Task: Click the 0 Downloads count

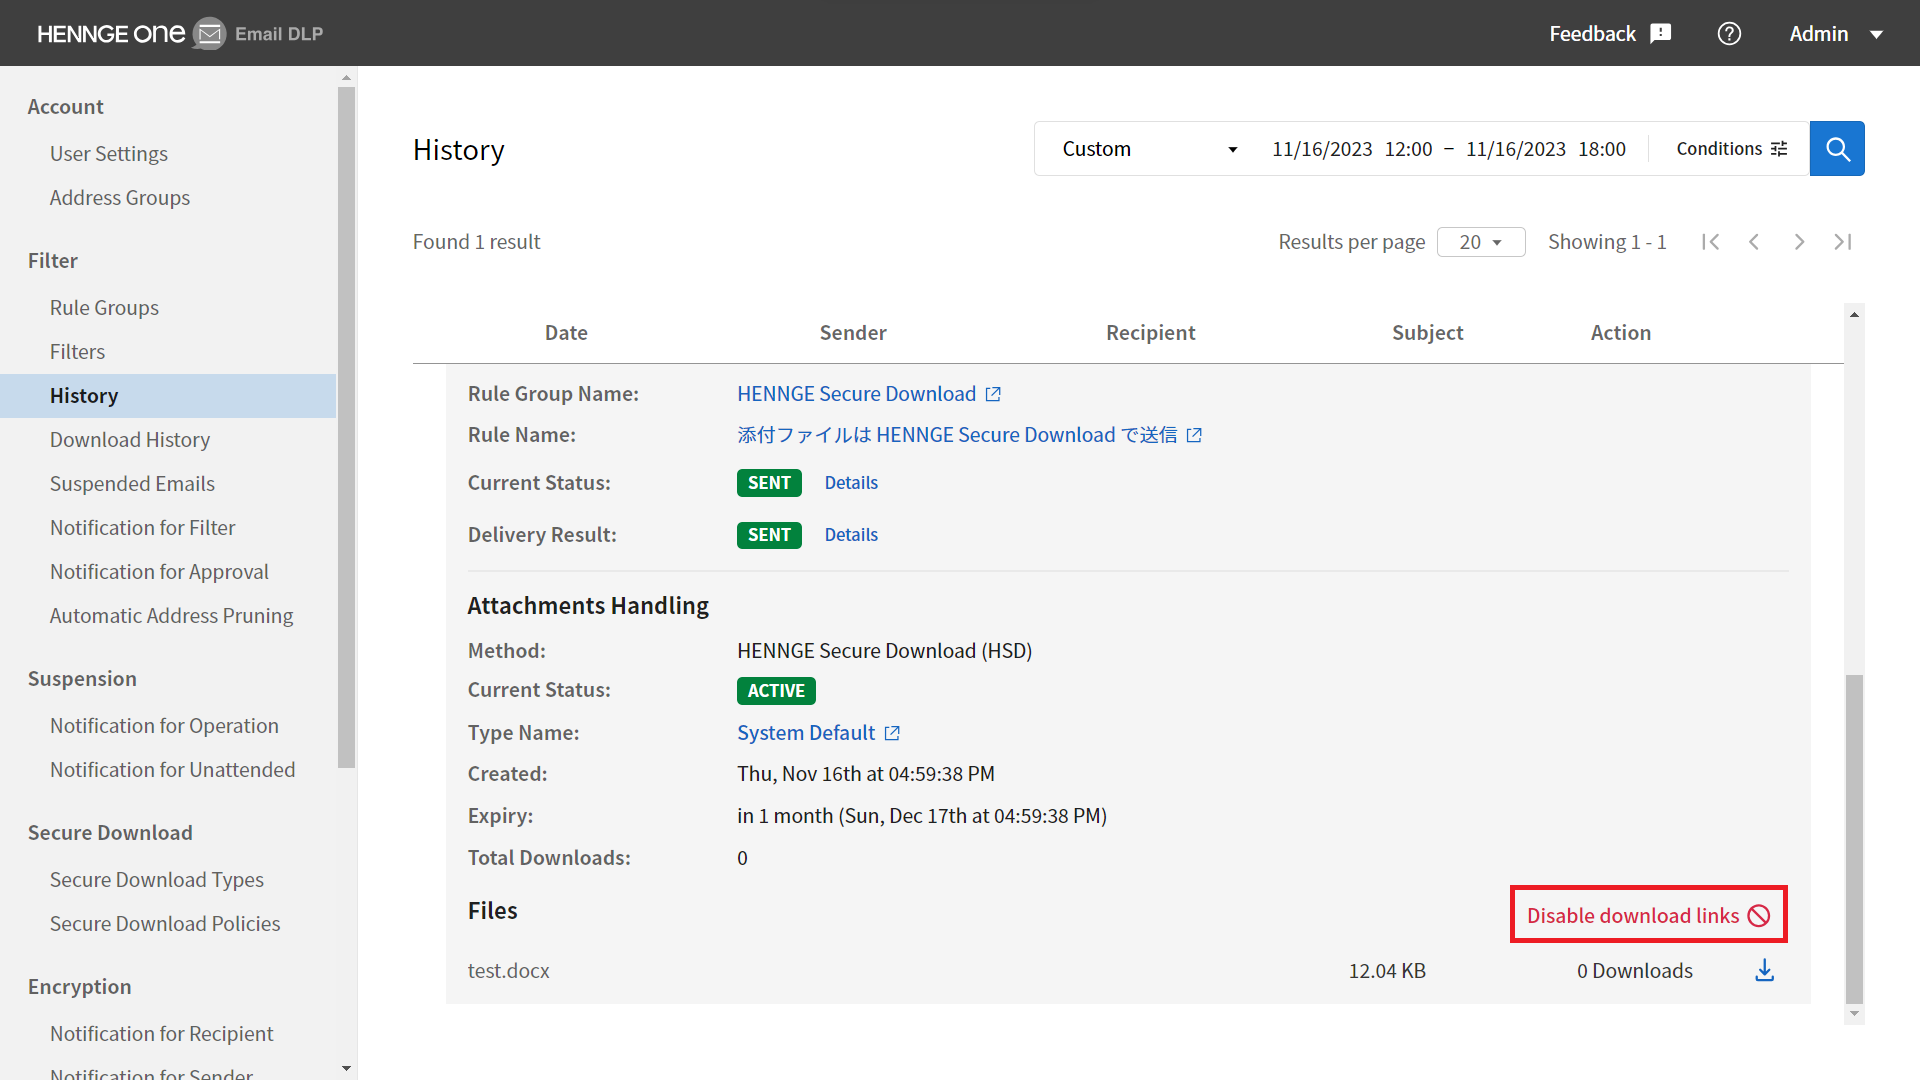Action: click(1635, 971)
